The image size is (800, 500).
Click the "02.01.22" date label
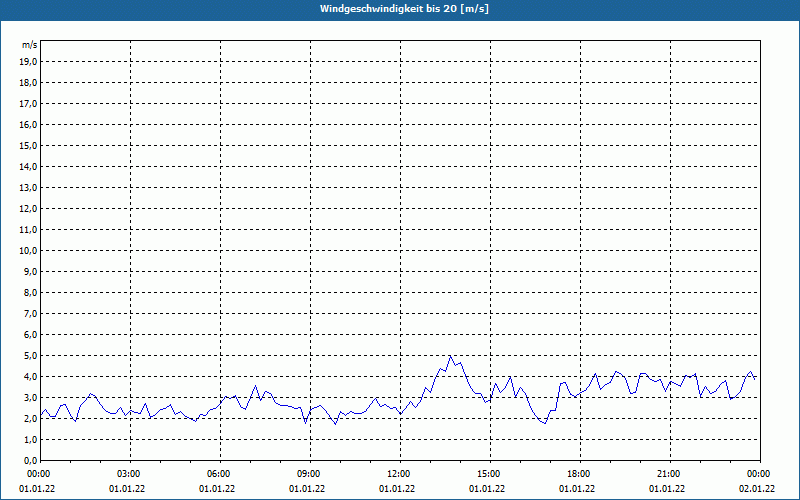[757, 489]
